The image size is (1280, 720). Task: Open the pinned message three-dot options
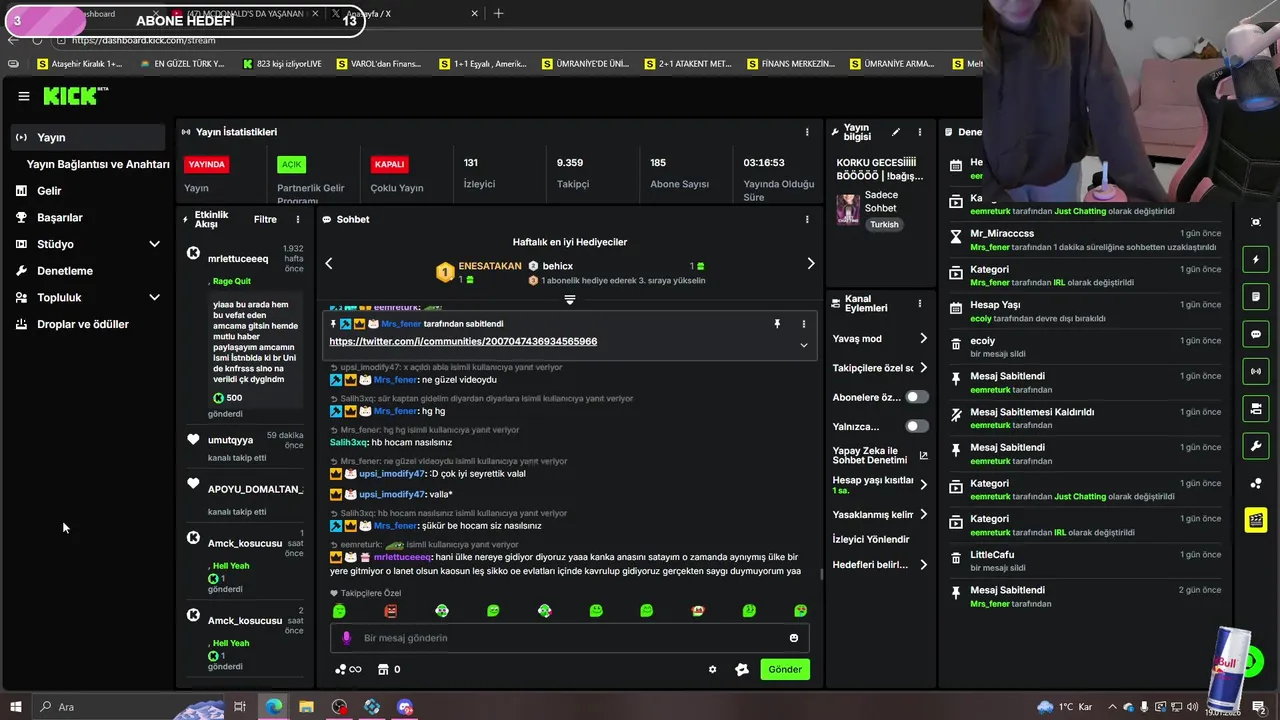click(x=803, y=324)
